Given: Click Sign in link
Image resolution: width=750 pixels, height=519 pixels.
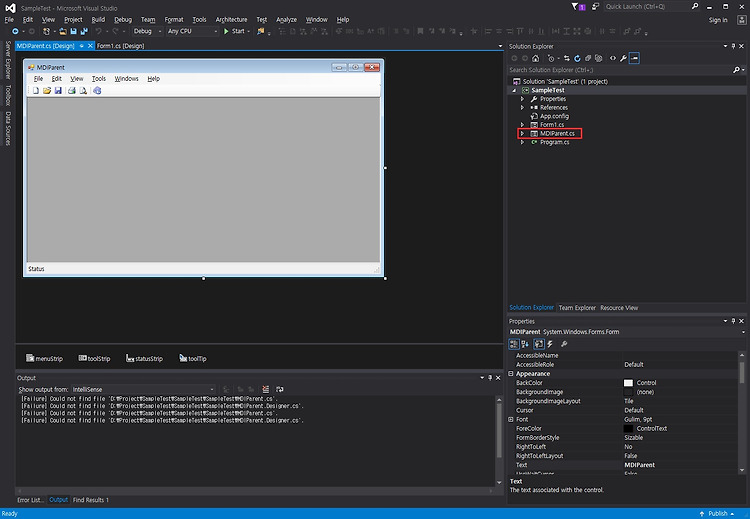Looking at the screenshot, I should (718, 20).
